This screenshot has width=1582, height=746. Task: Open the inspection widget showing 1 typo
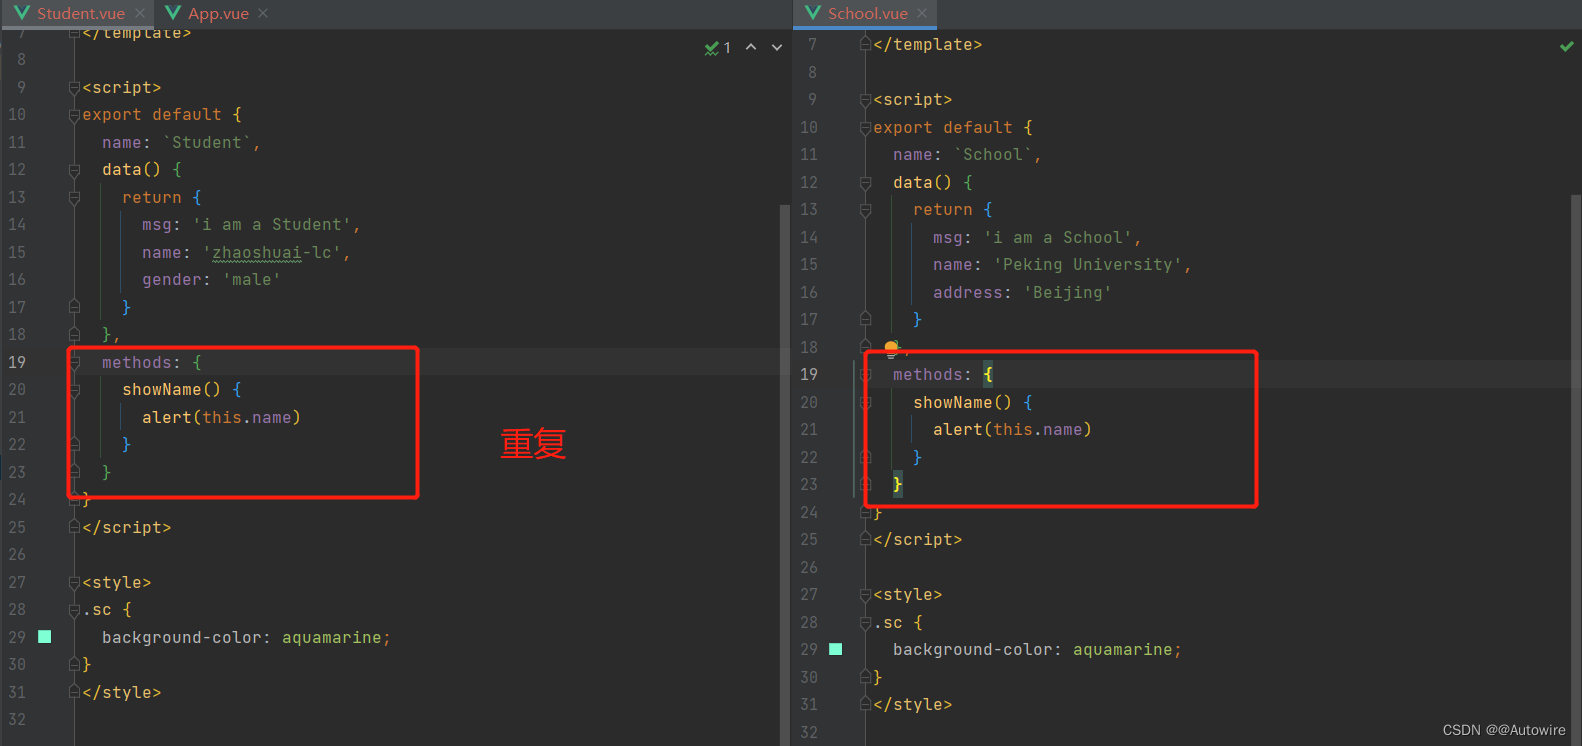[718, 47]
